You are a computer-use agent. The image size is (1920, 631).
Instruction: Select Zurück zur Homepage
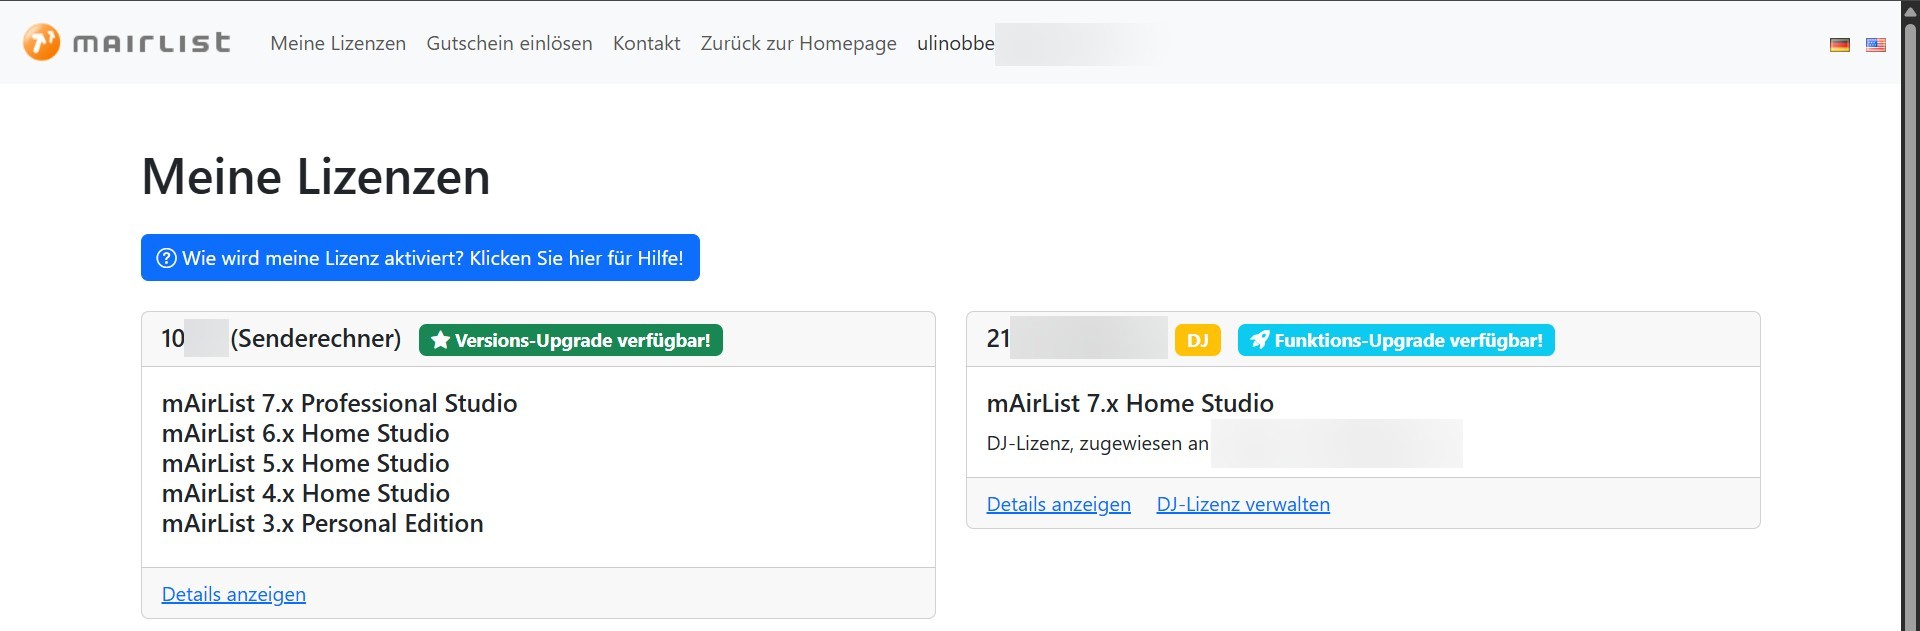point(799,43)
